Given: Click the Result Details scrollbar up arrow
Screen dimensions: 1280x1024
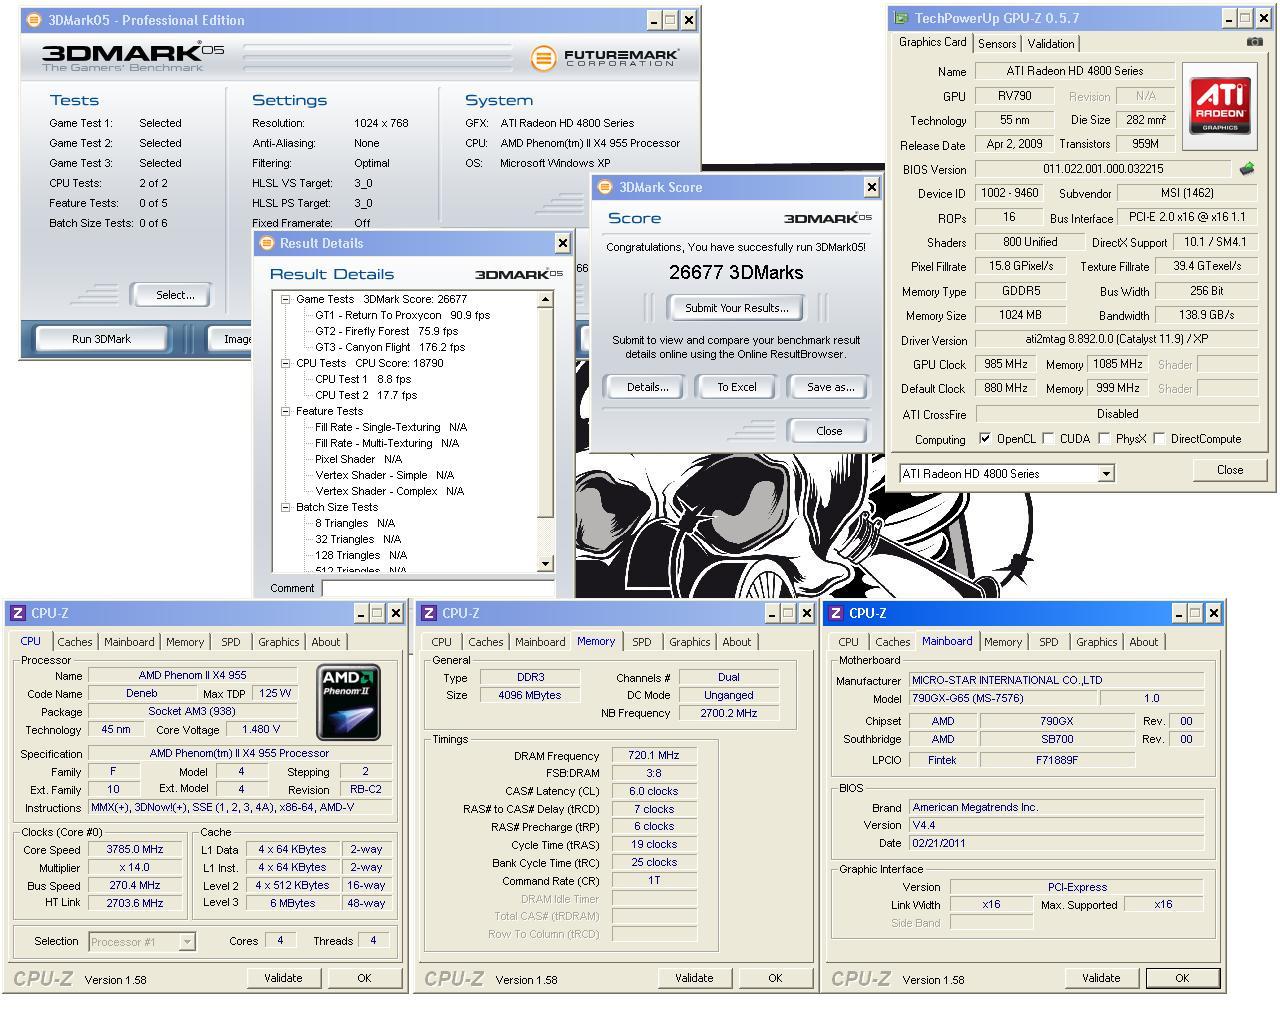Looking at the screenshot, I should point(545,299).
